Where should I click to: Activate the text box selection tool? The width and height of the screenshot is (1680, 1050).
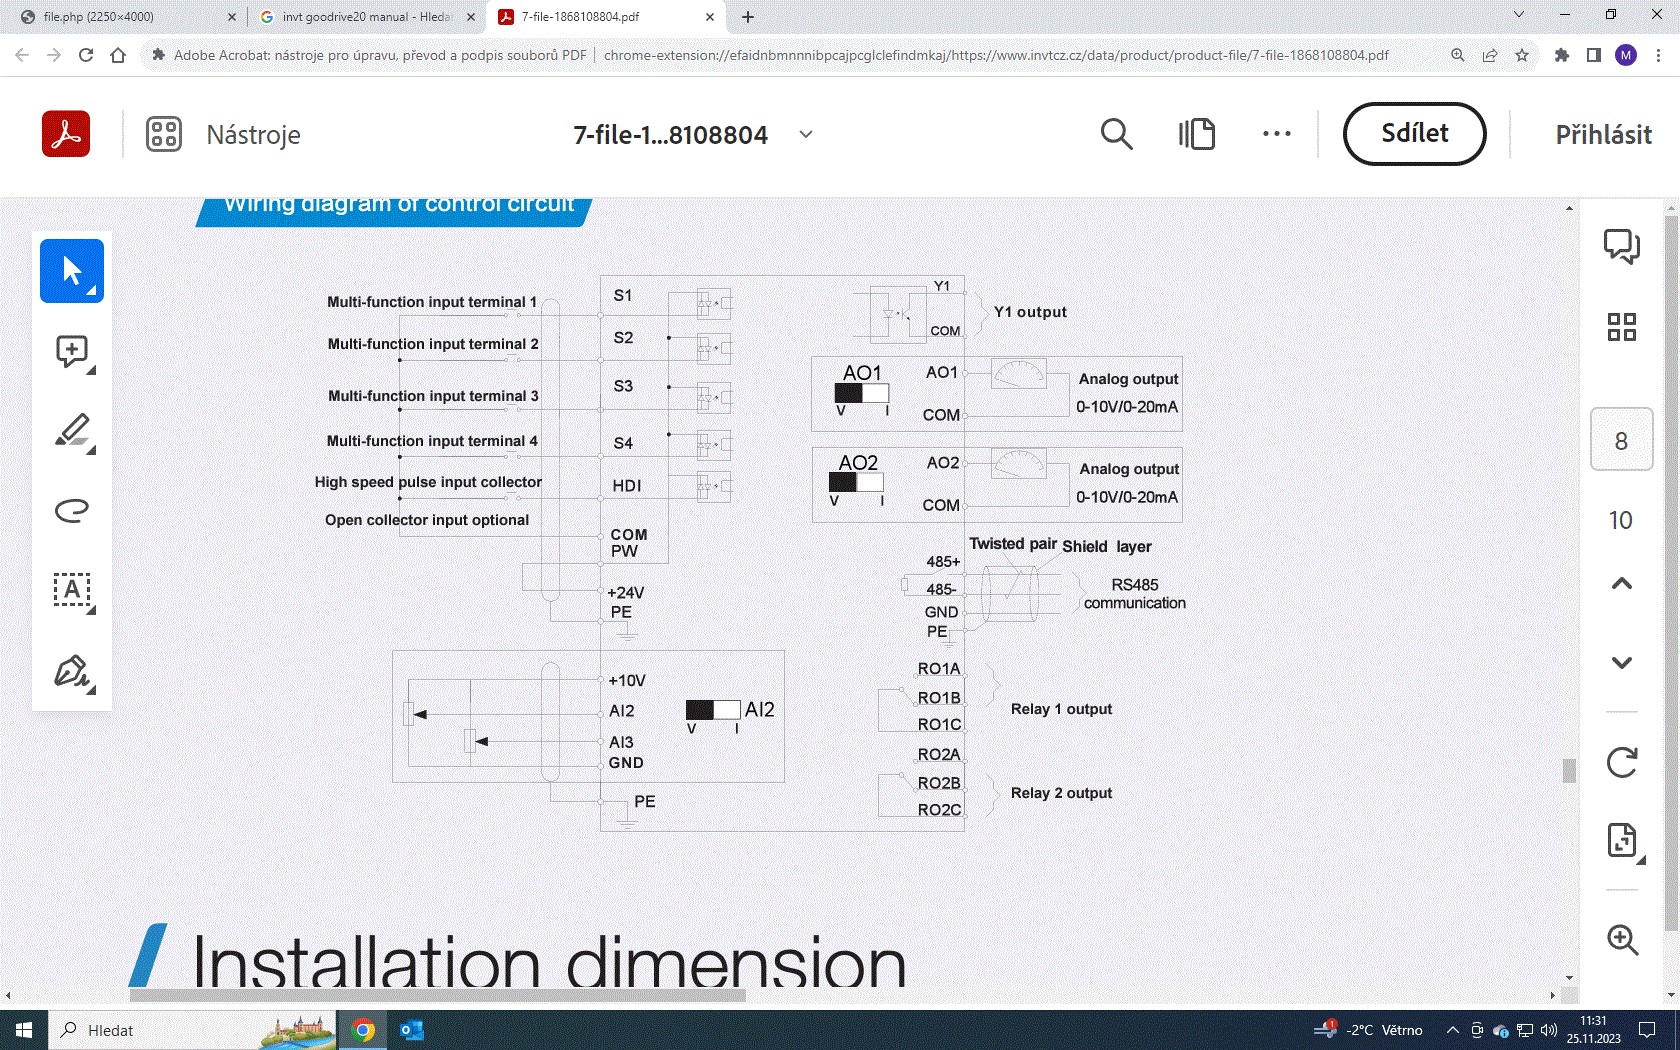pyautogui.click(x=71, y=590)
